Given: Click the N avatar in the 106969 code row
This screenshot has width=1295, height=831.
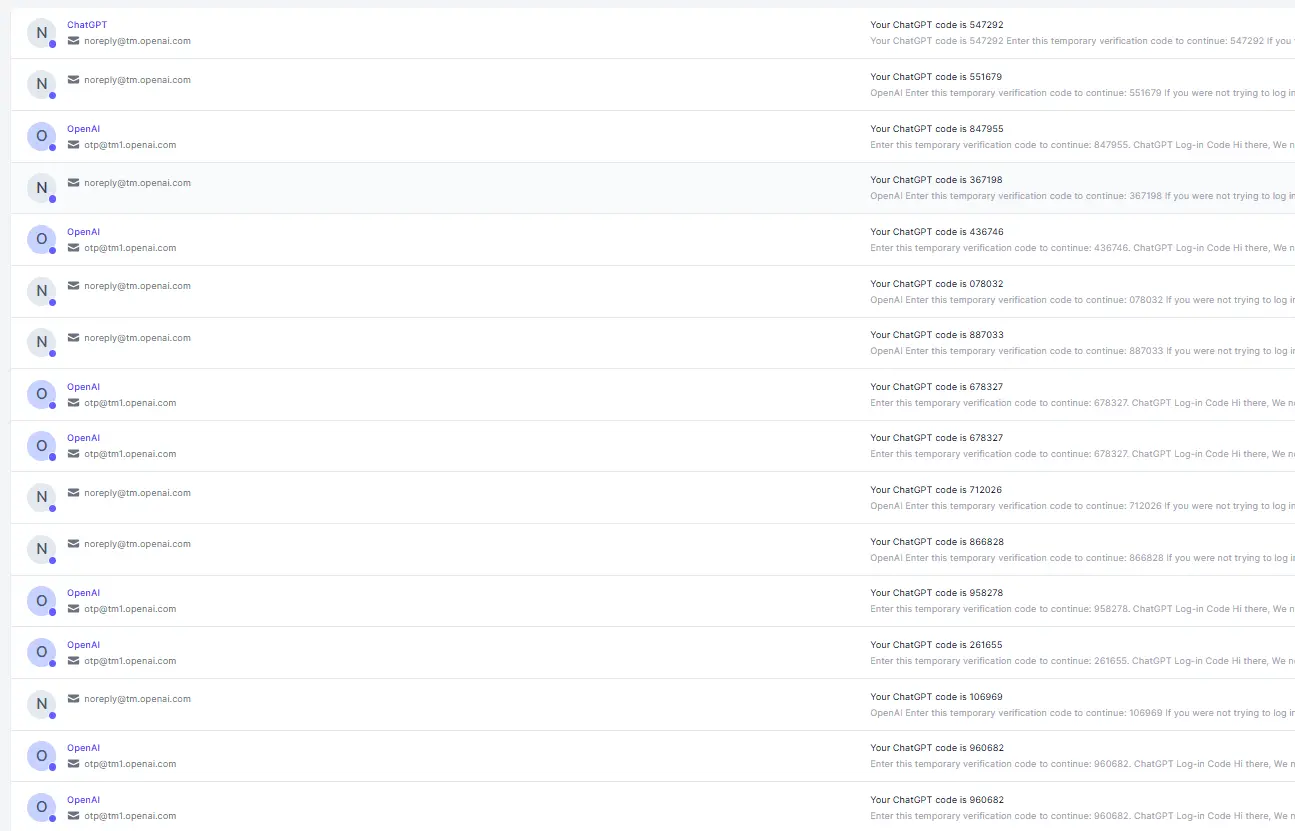Looking at the screenshot, I should tap(41, 704).
